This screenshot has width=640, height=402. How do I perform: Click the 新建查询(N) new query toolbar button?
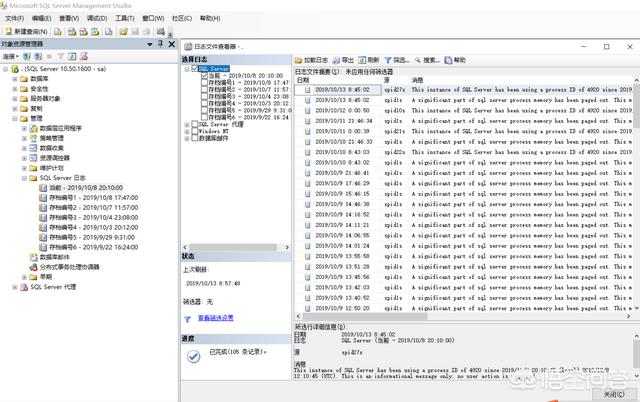27,31
